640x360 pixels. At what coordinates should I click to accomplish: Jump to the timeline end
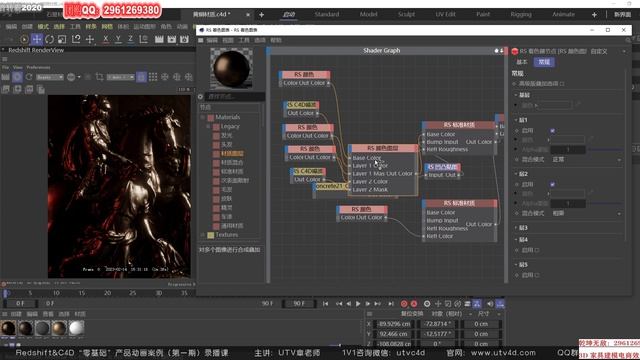click(x=391, y=304)
